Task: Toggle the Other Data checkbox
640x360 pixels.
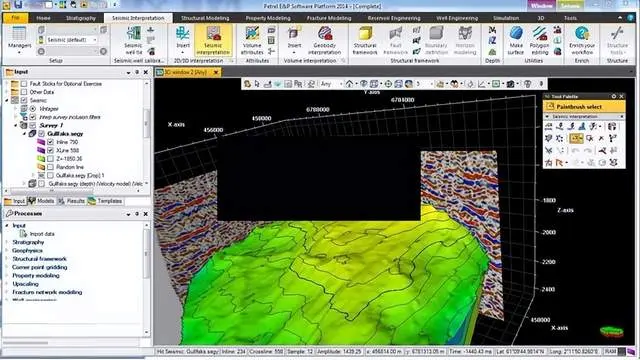Action: click(x=24, y=92)
